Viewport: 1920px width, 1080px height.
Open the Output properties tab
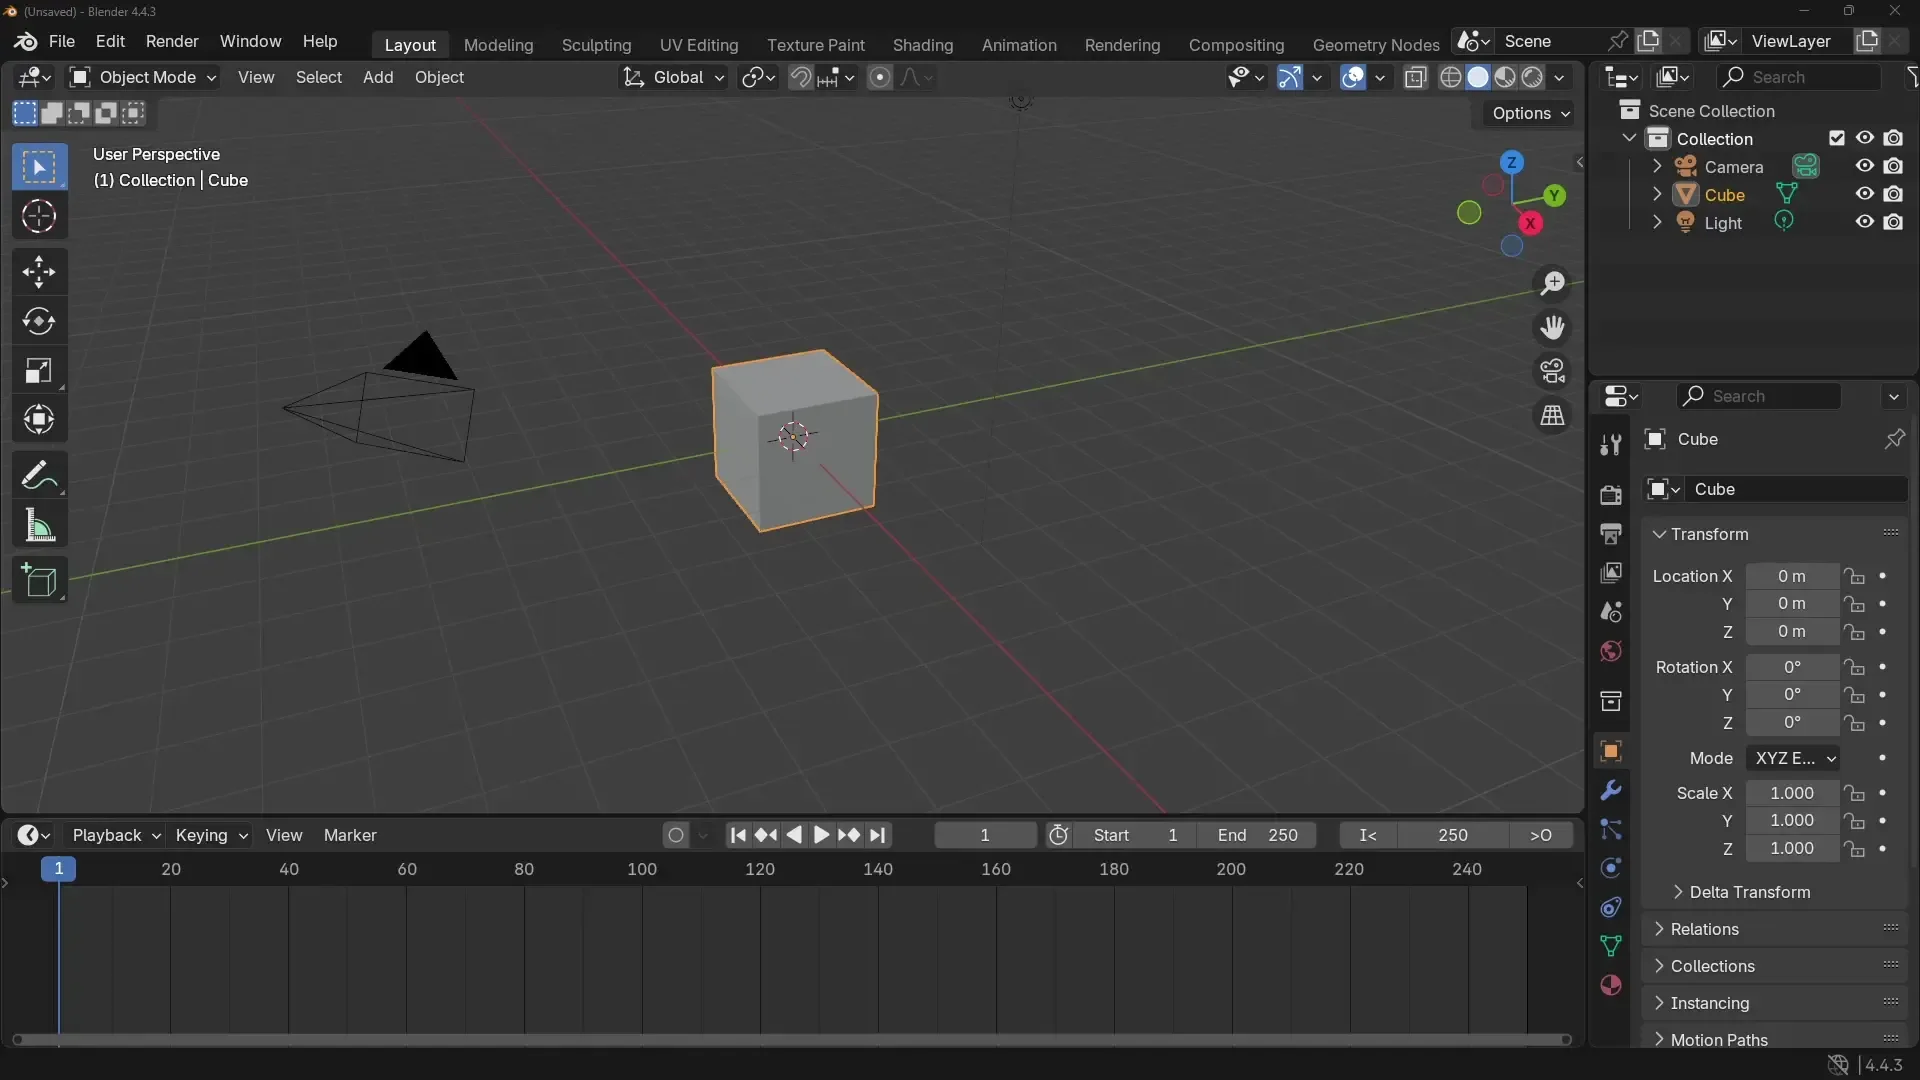(1610, 534)
